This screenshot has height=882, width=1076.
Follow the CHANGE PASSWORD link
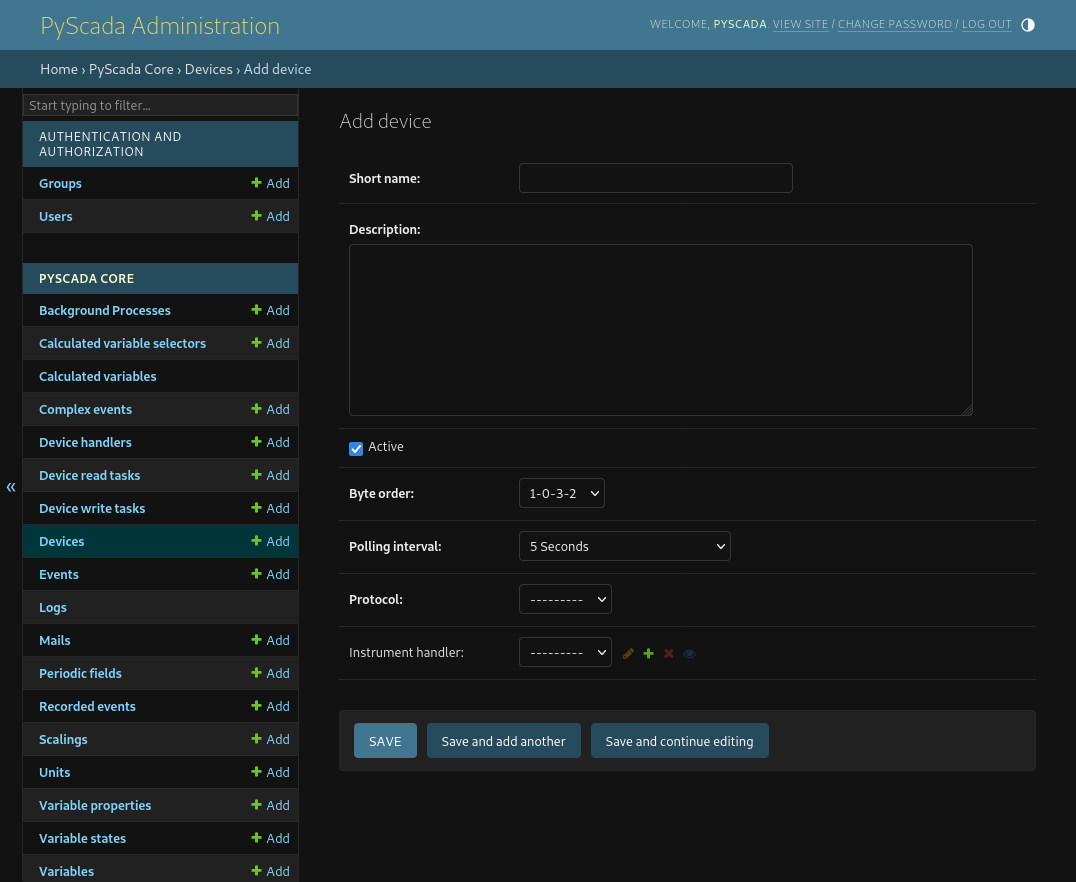click(x=895, y=24)
